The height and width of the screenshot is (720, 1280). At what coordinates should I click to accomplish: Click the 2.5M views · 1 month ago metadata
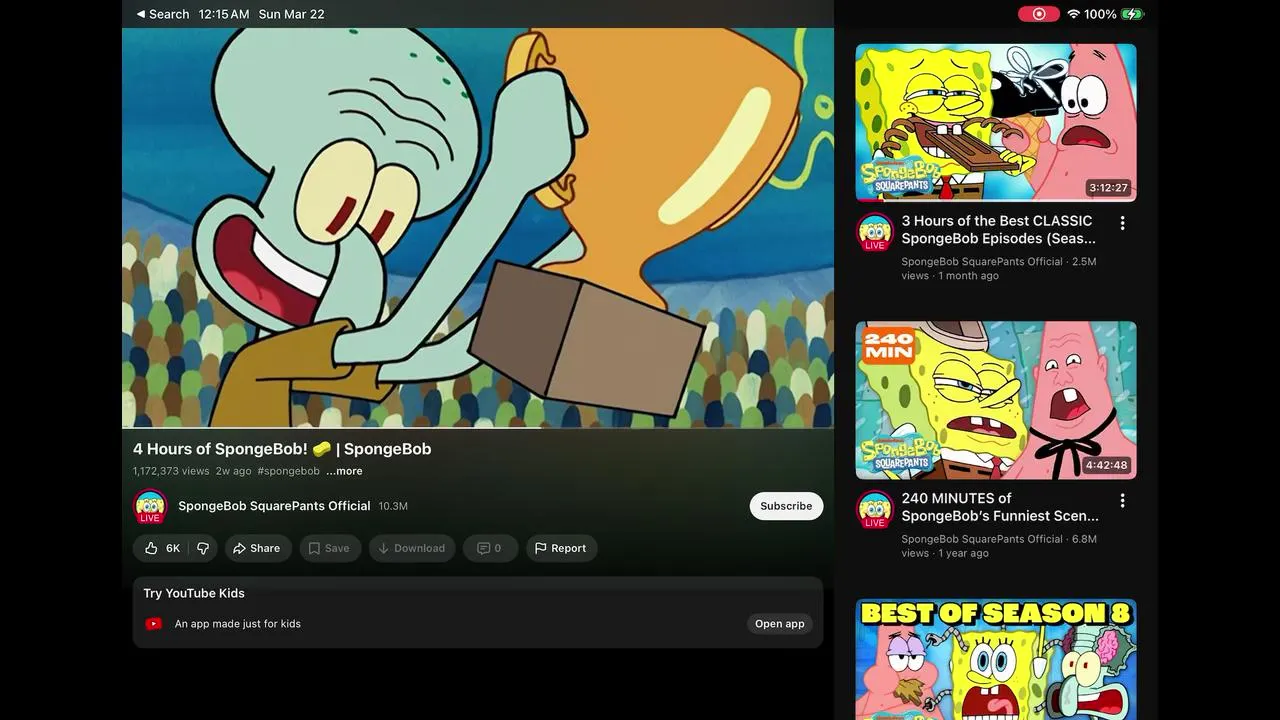point(999,268)
